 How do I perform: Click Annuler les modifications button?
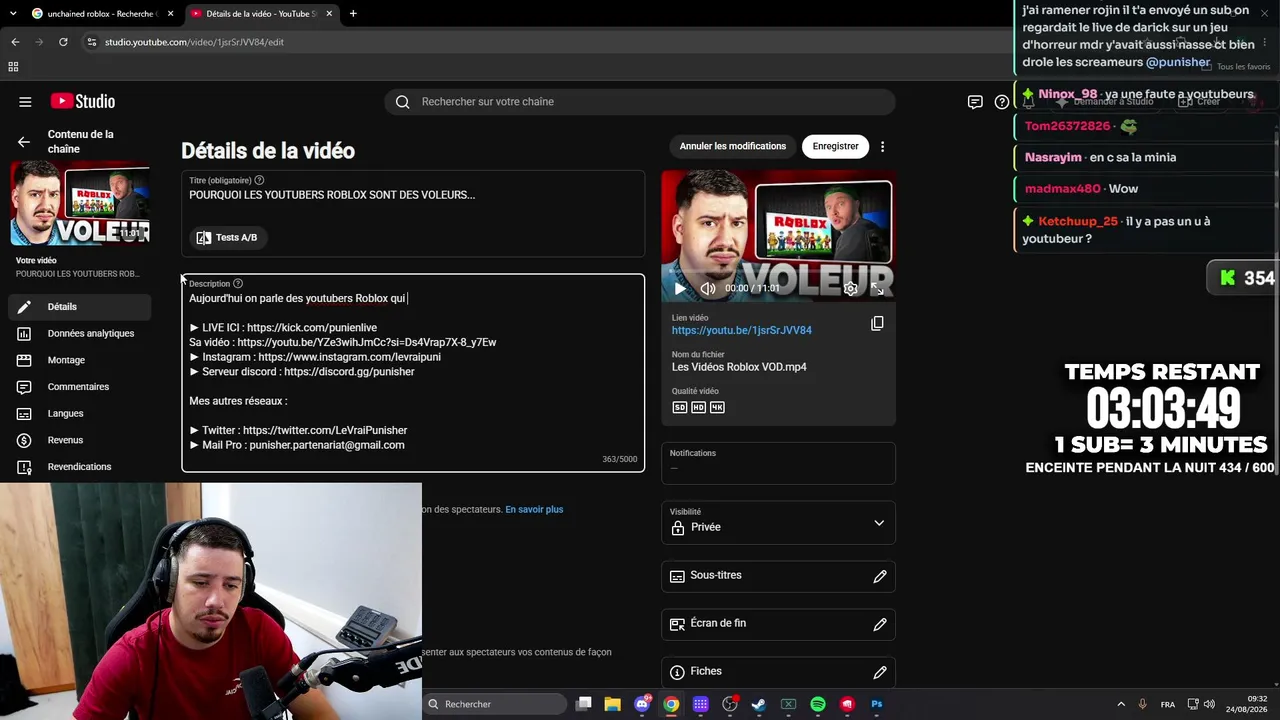pos(733,146)
